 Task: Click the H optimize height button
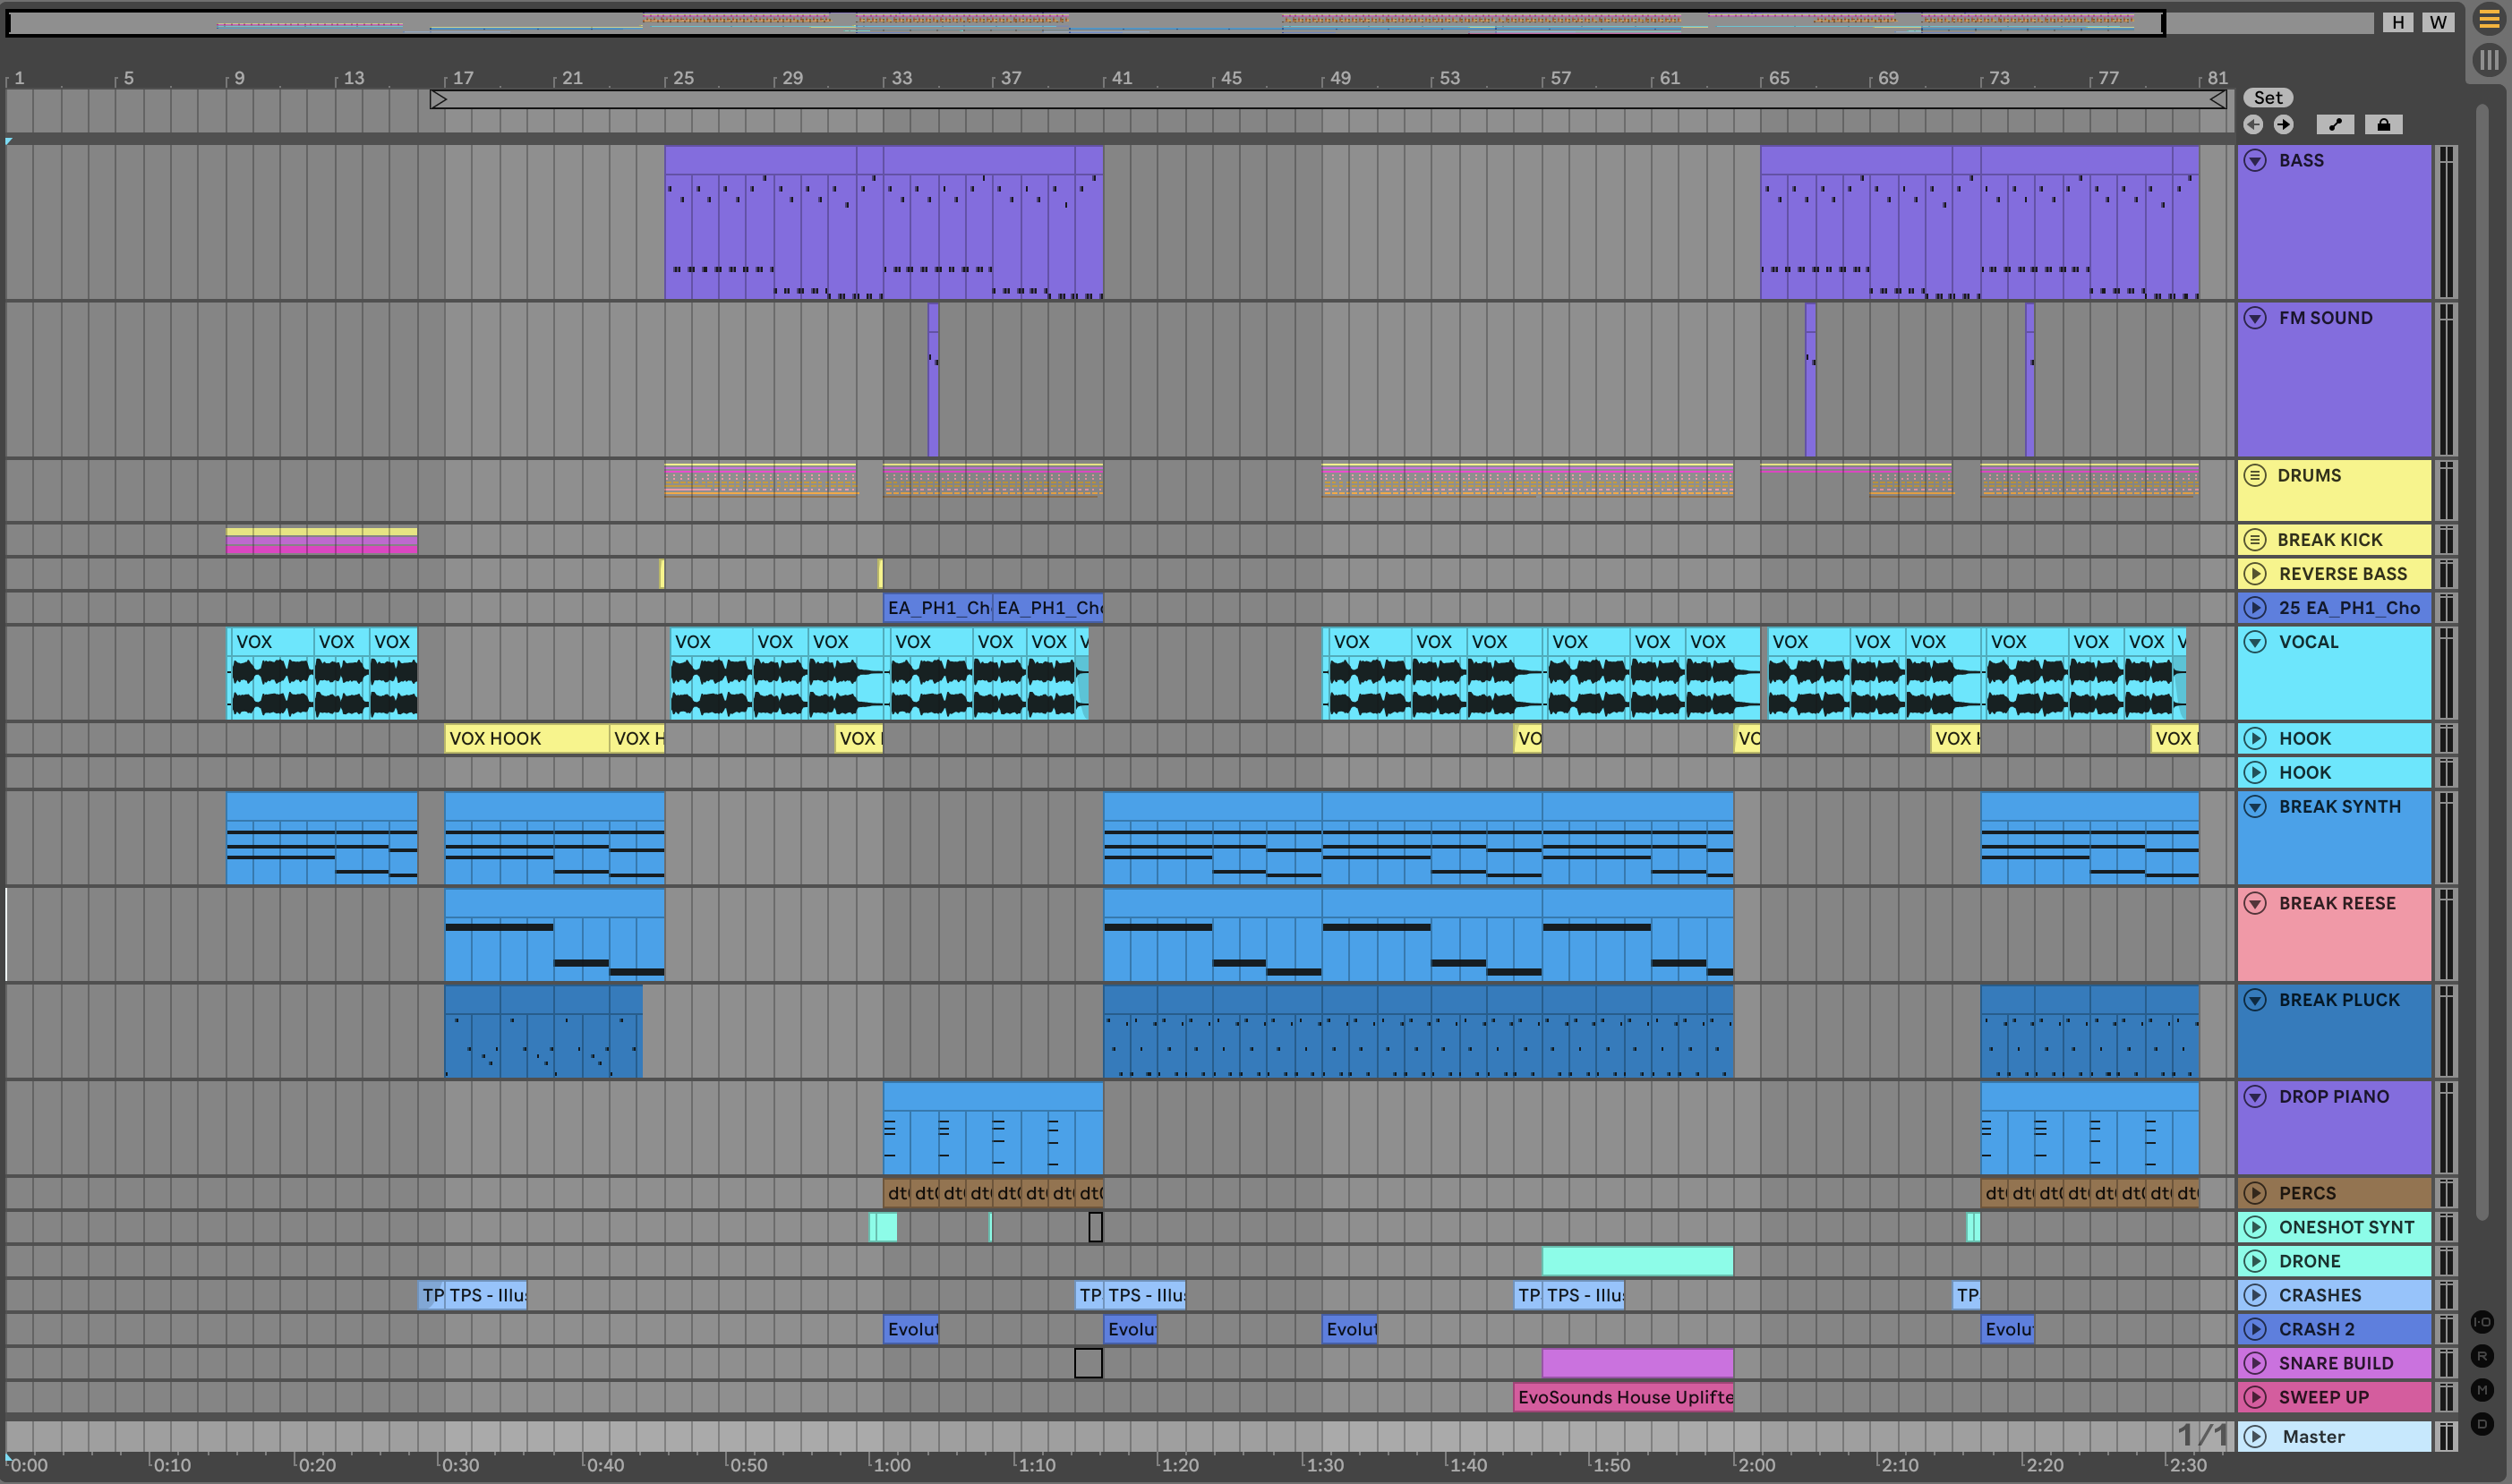point(2397,22)
